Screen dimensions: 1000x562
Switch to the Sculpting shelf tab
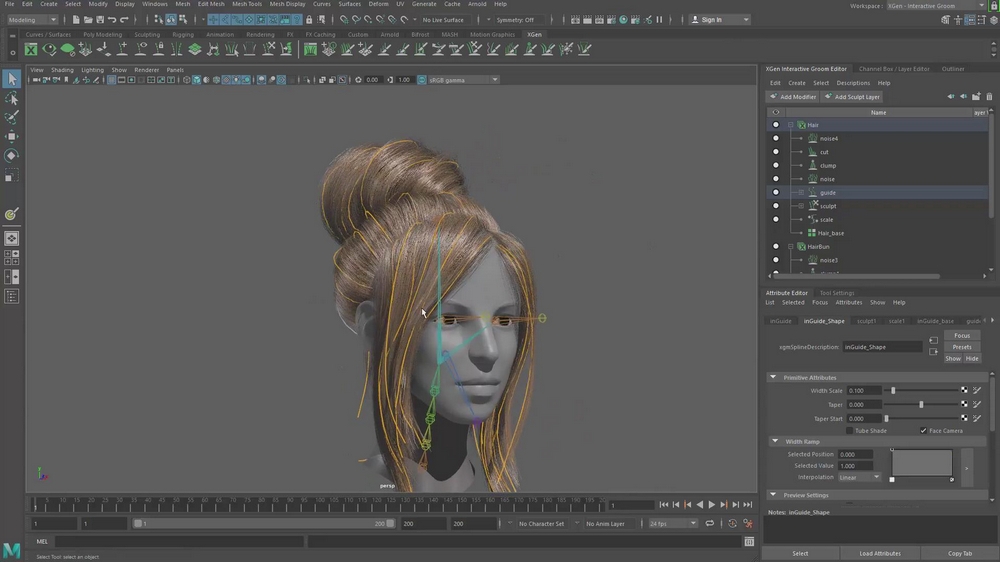tap(147, 34)
